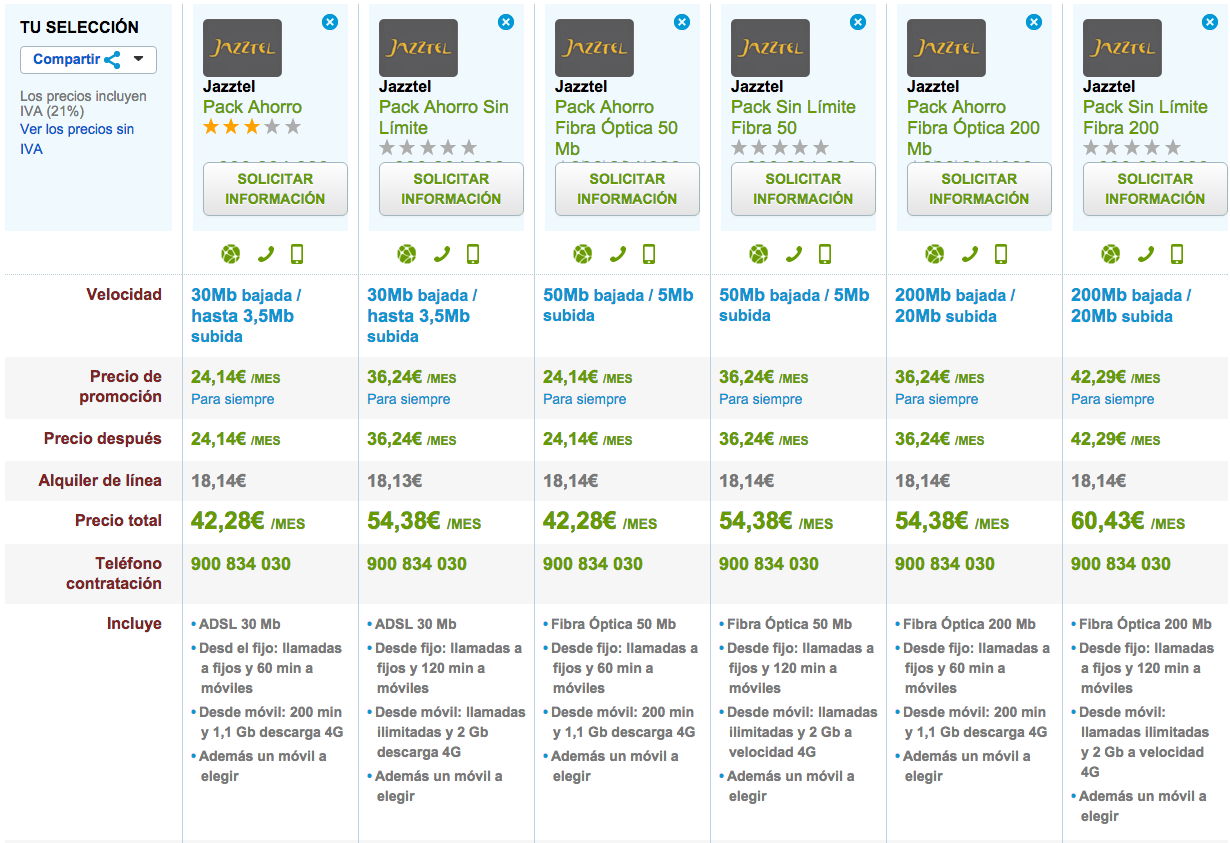This screenshot has width=1230, height=843.
Task: Click '200Mb bajada / 20Mb subida' for Pack Sin Límite Fibra 200
Action: pyautogui.click(x=1131, y=306)
